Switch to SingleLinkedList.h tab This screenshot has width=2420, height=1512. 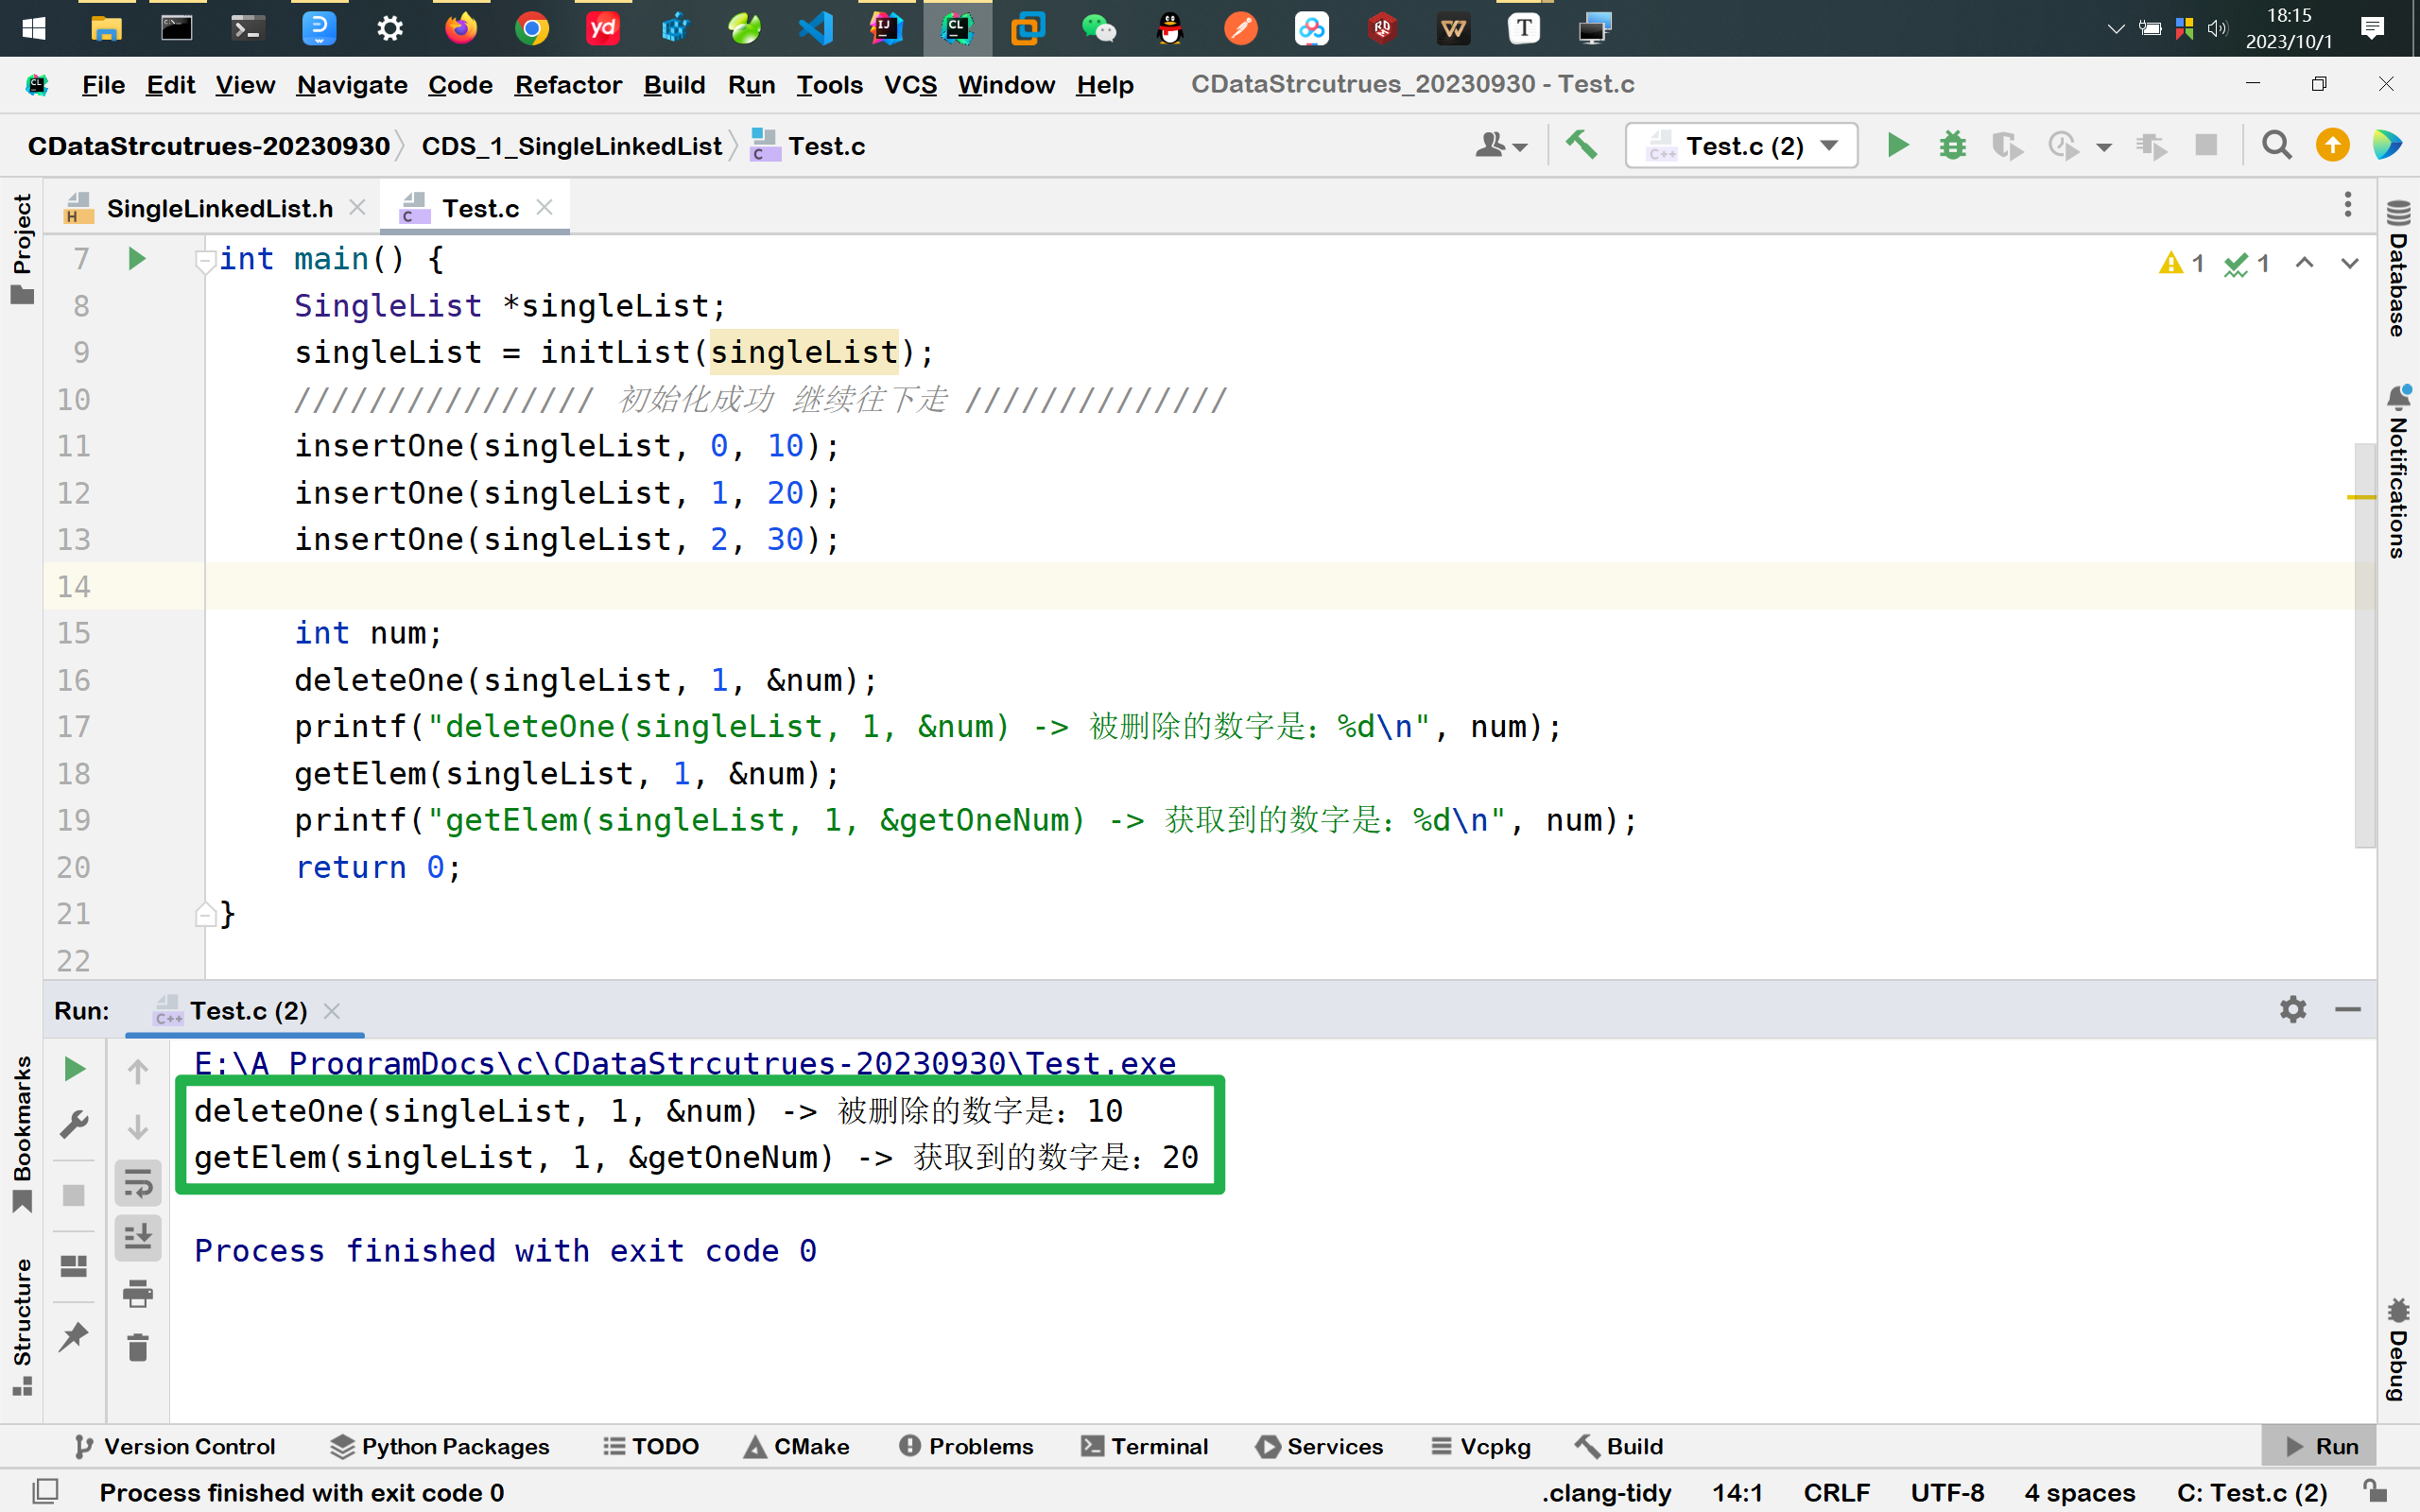point(219,208)
